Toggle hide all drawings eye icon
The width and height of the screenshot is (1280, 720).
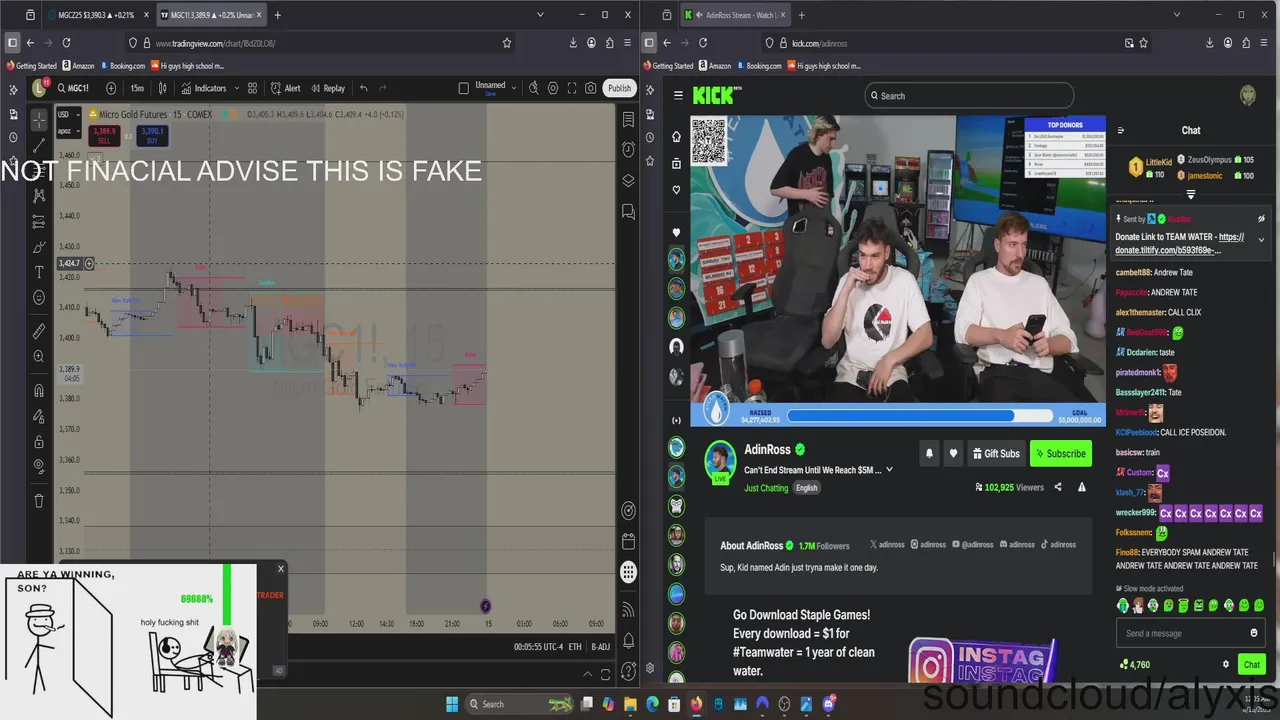pyautogui.click(x=39, y=466)
